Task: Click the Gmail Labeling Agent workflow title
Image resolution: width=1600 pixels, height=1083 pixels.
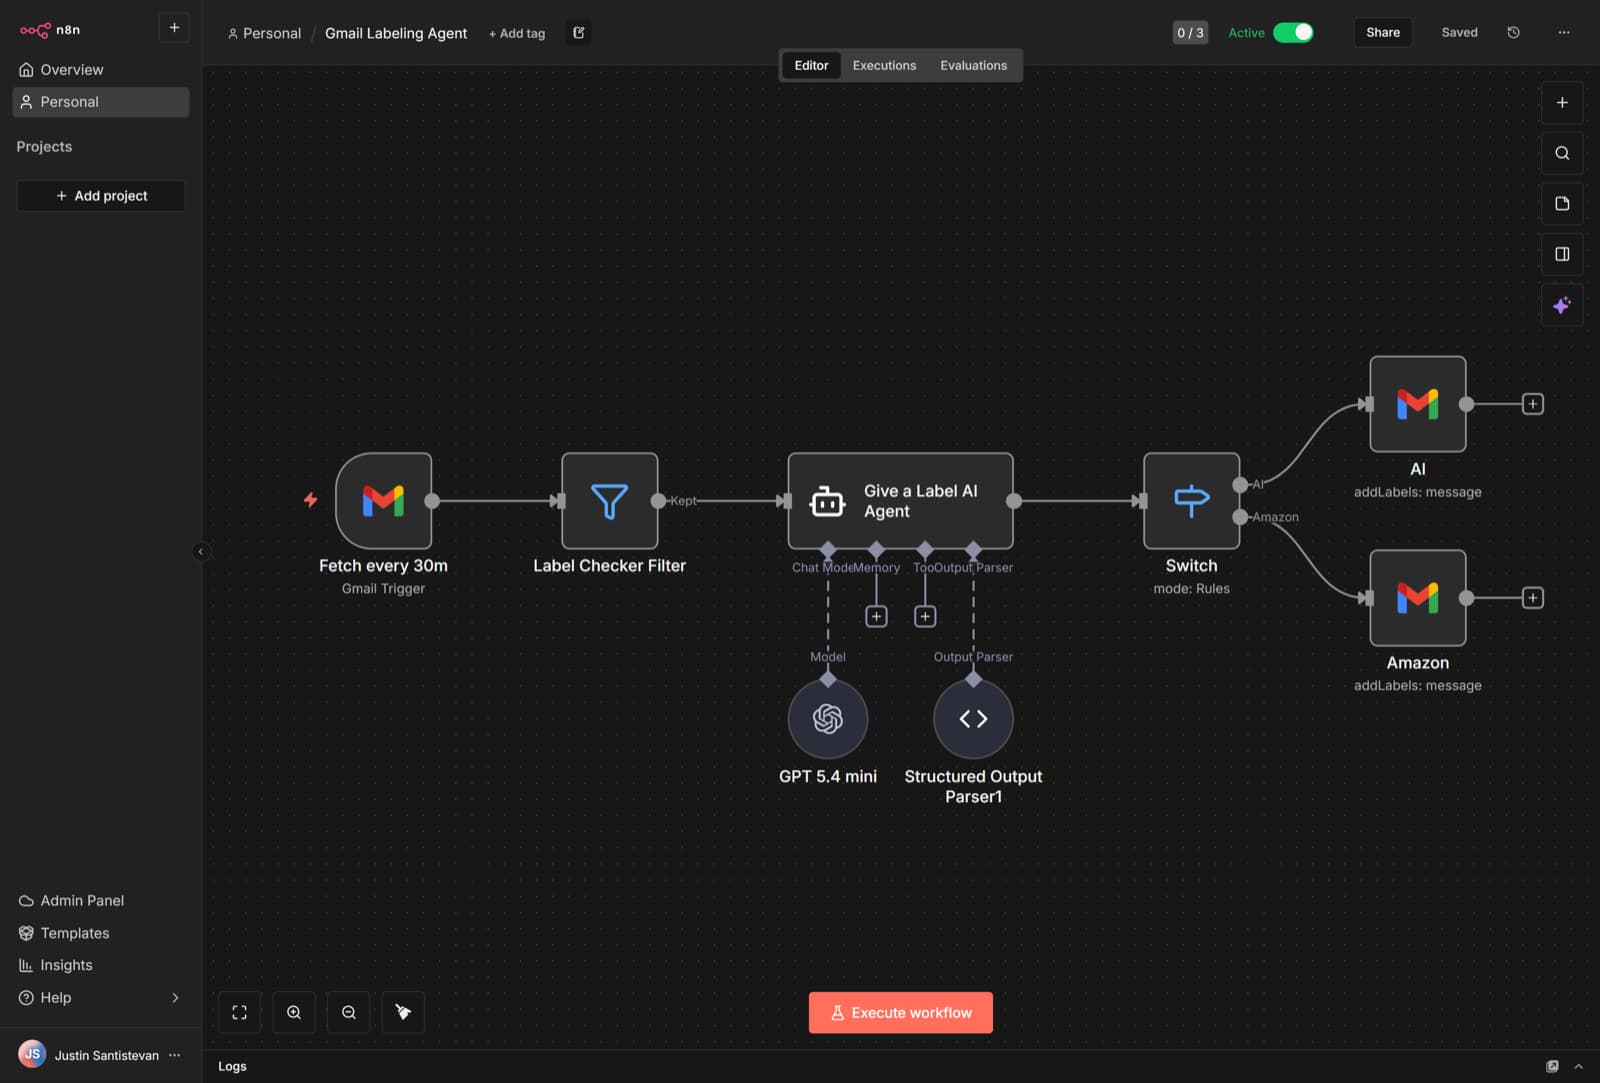Action: pyautogui.click(x=396, y=33)
